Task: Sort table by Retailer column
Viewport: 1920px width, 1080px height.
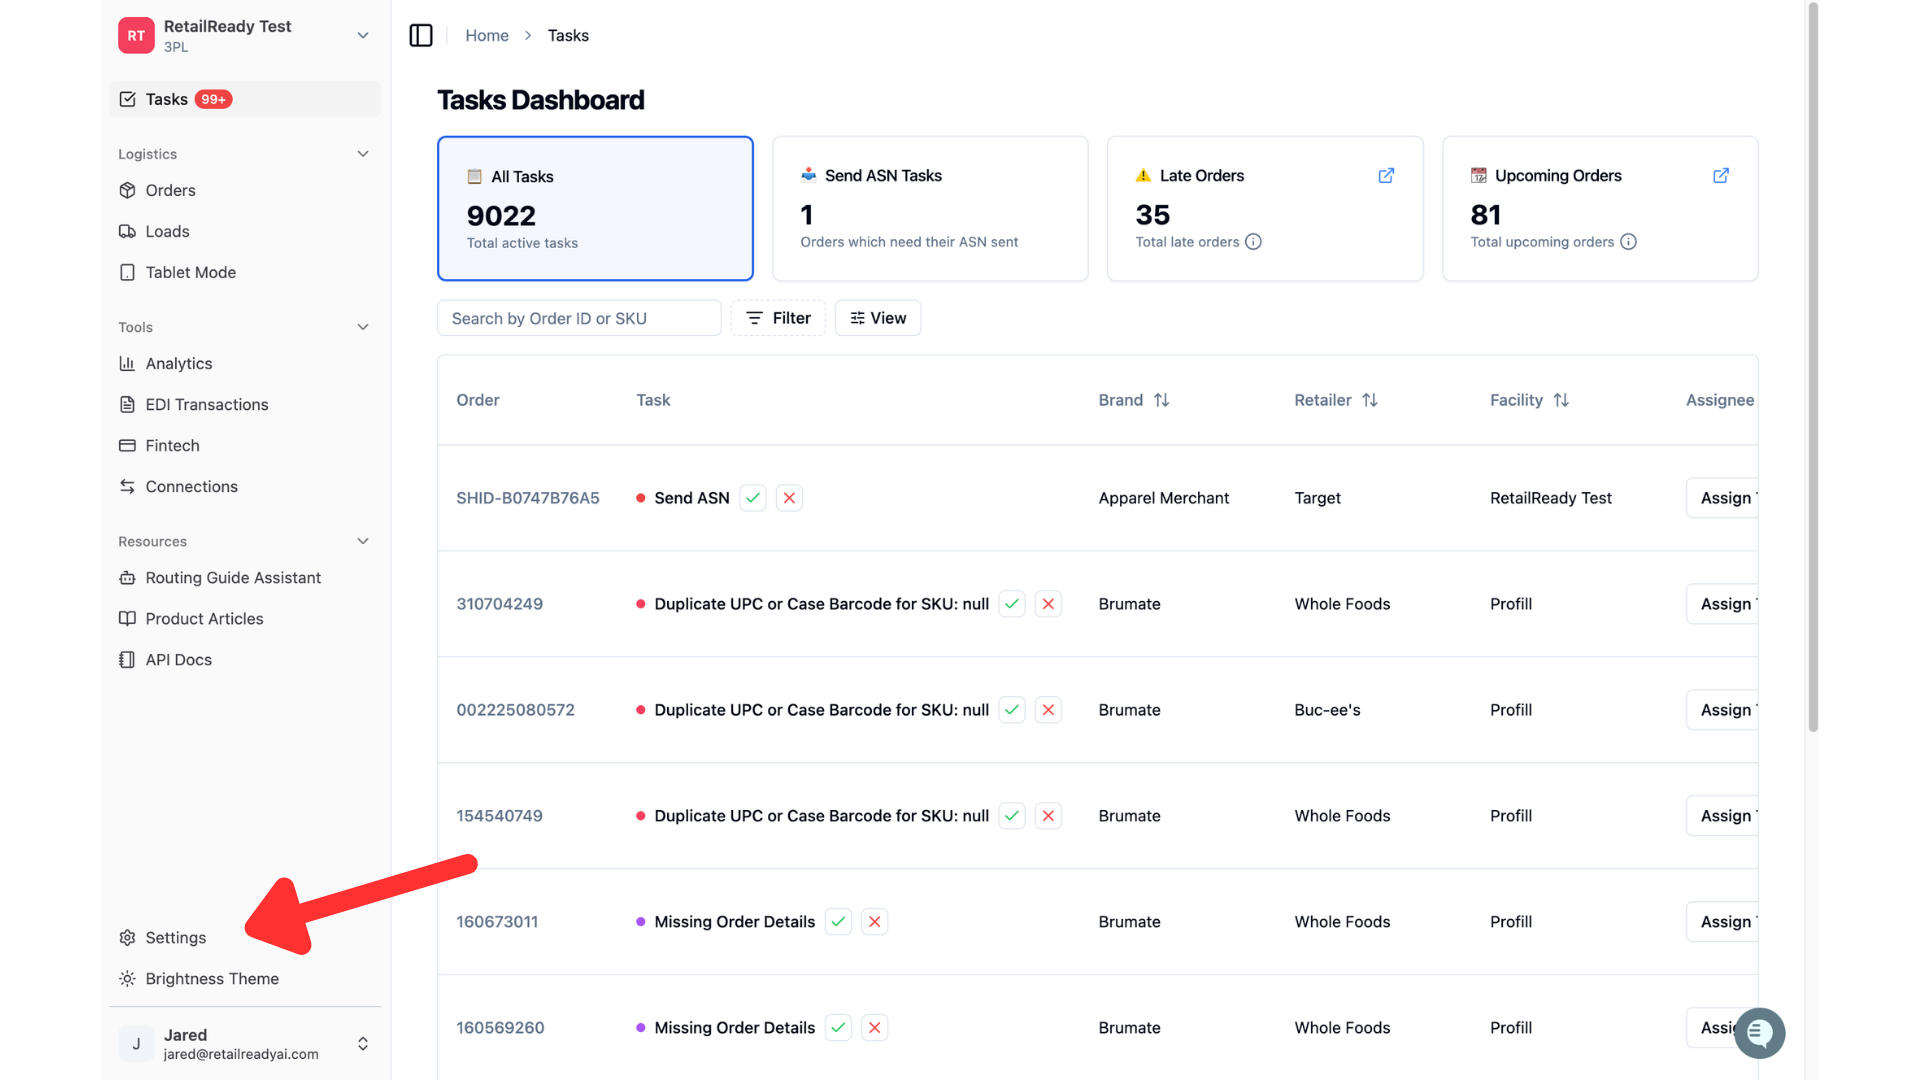Action: (1370, 400)
